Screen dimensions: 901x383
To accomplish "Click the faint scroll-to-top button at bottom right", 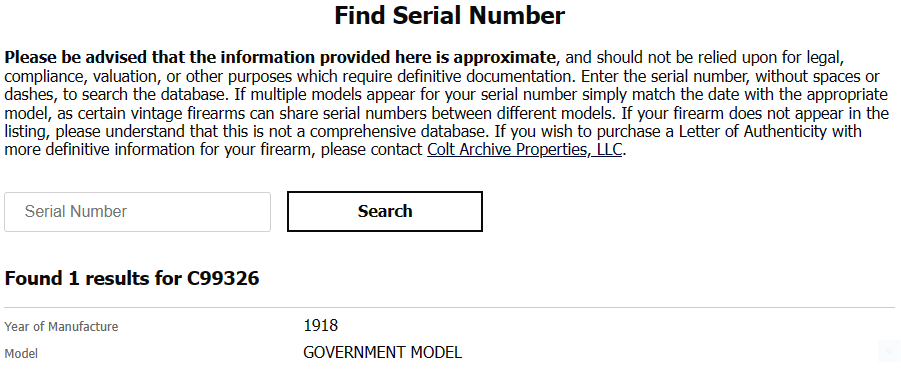I will (888, 351).
